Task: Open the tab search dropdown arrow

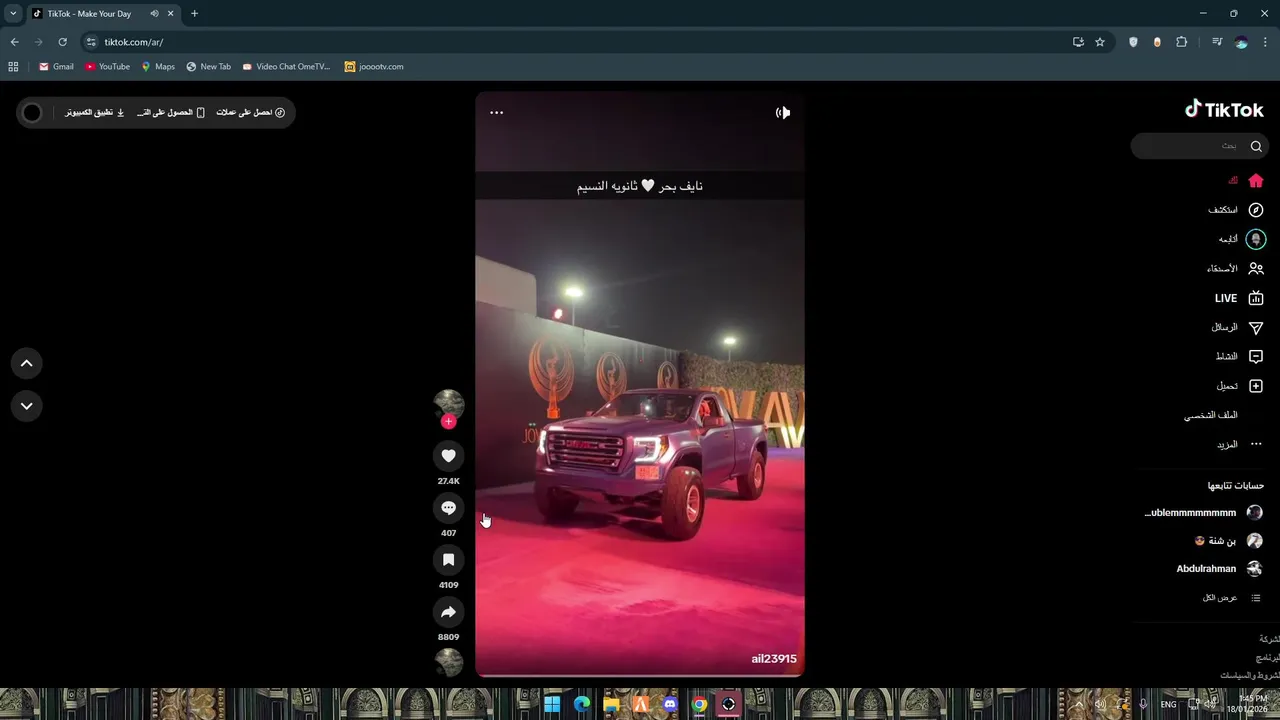Action: pos(13,14)
